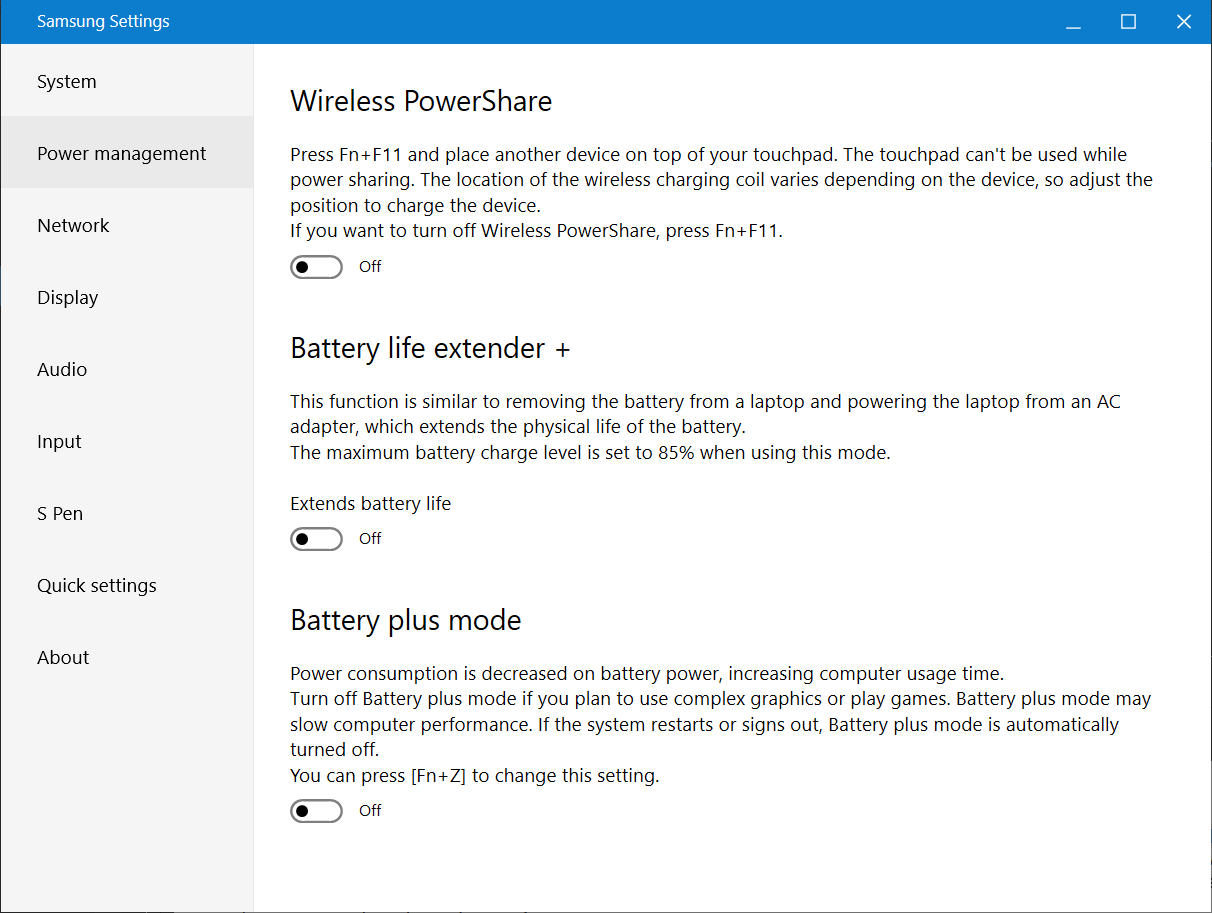The height and width of the screenshot is (913, 1212).
Task: Click the Battery life extender + heading
Action: 430,348
